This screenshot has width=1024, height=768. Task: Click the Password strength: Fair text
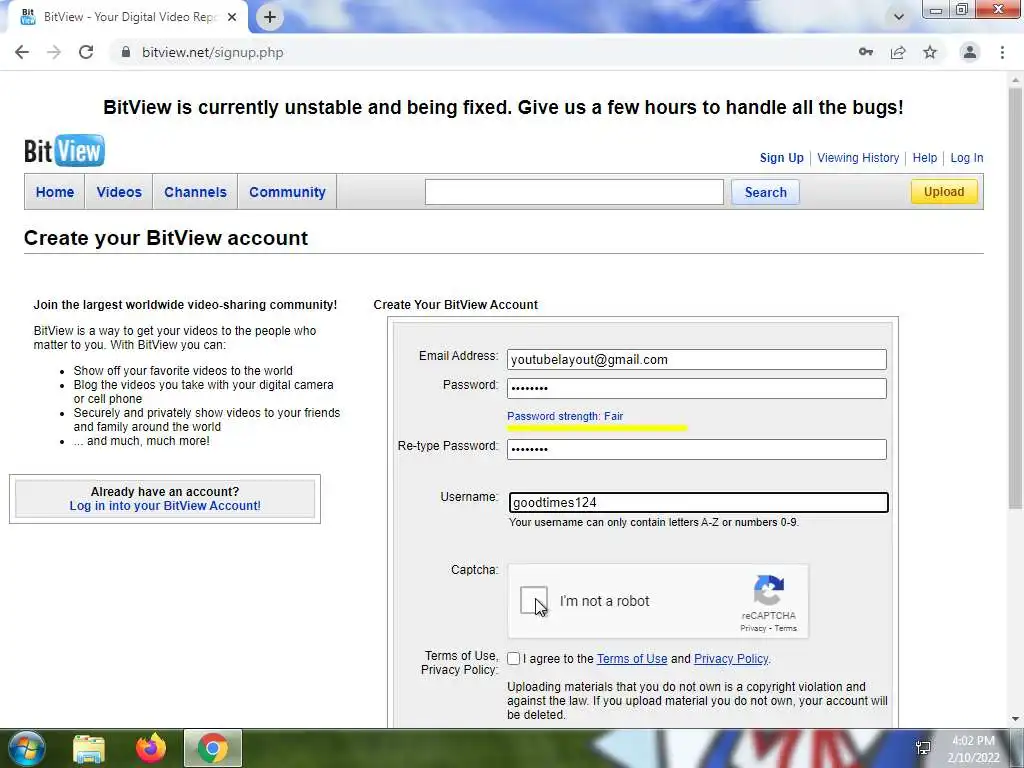click(x=565, y=416)
